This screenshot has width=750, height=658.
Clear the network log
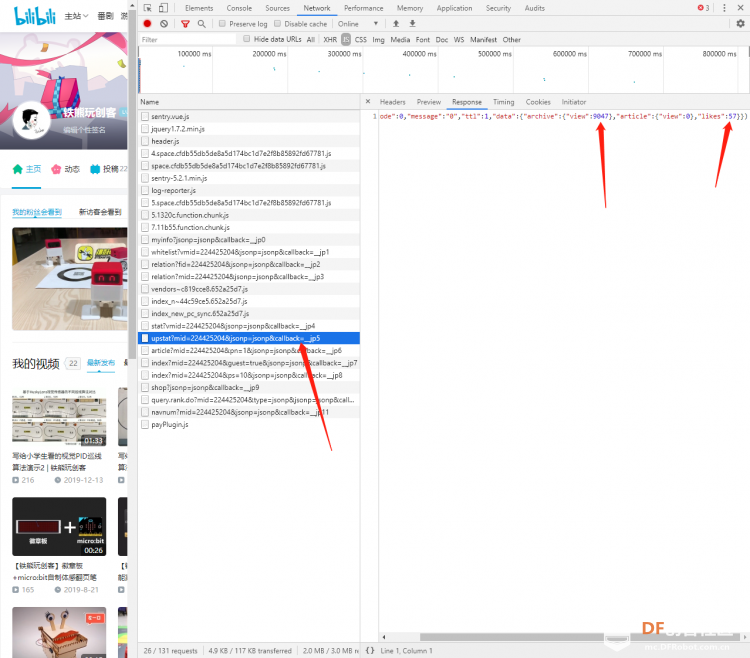point(164,23)
